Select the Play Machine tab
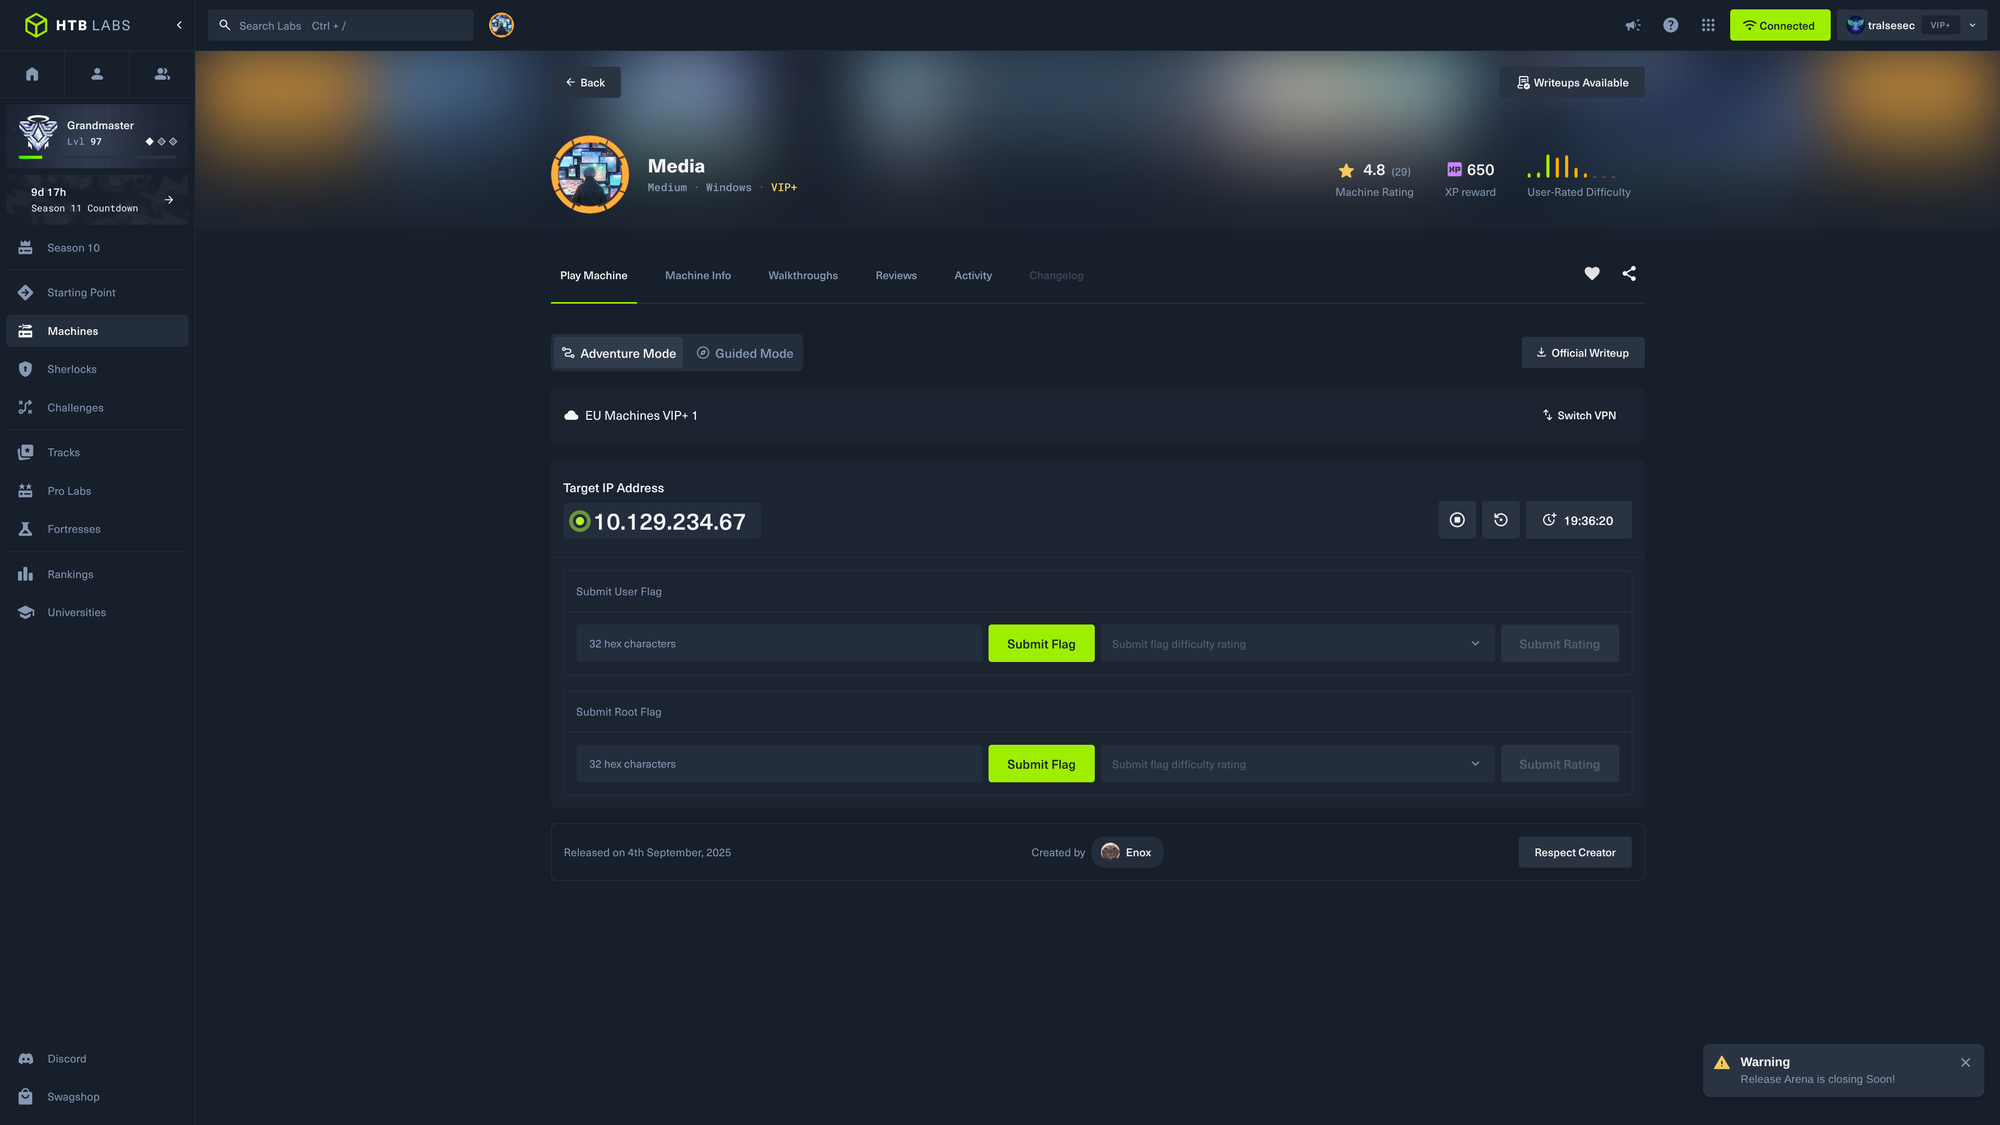This screenshot has width=2000, height=1125. click(594, 276)
